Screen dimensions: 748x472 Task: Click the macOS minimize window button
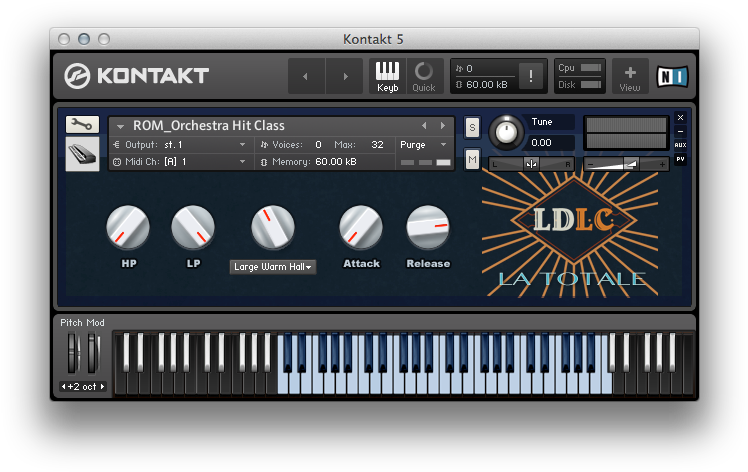[84, 39]
